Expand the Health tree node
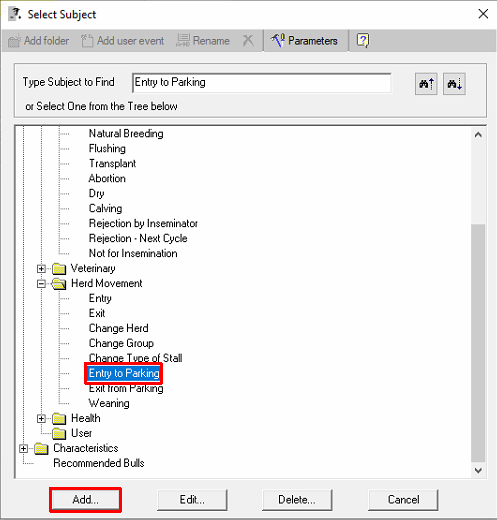The image size is (497, 520). pyautogui.click(x=41, y=418)
